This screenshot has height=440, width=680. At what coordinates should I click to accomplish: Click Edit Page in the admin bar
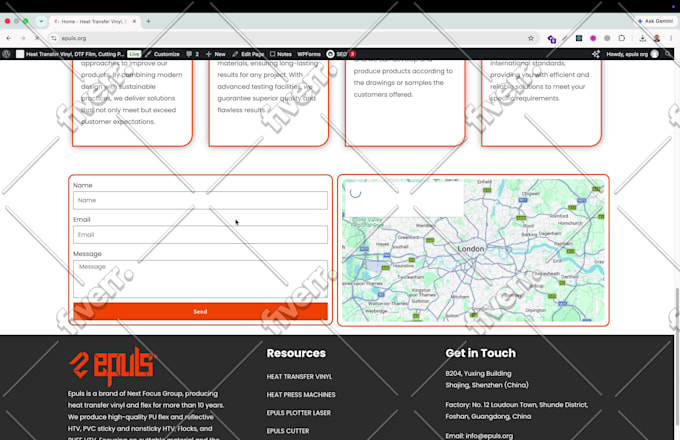[248, 54]
